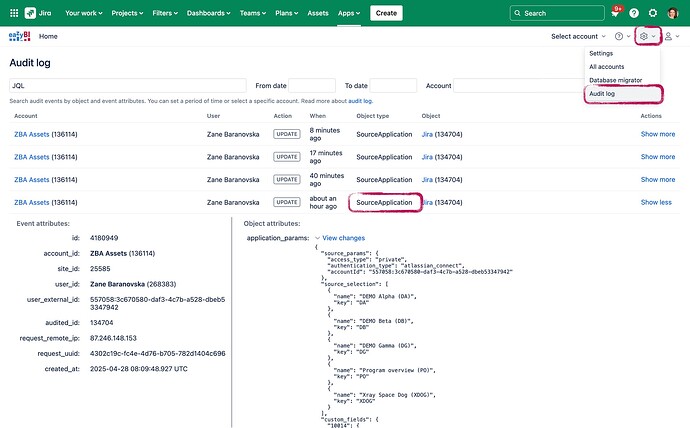Click the created_at timestamp value
Image resolution: width=690 pixels, height=428 pixels.
[139, 369]
